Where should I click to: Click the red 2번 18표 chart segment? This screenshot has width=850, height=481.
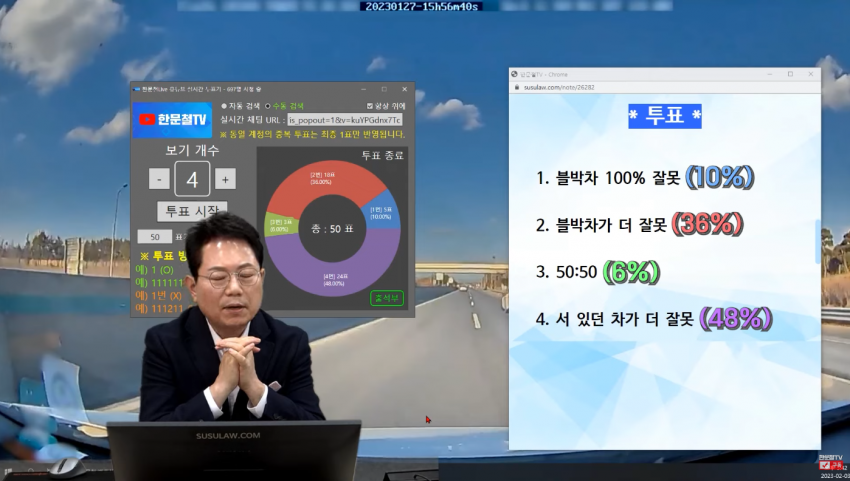pos(325,182)
